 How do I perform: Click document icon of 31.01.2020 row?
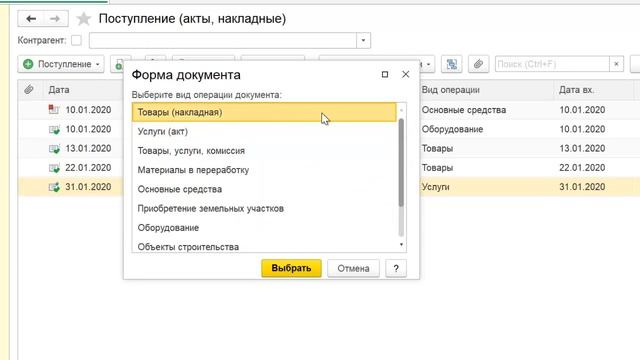pos(54,187)
